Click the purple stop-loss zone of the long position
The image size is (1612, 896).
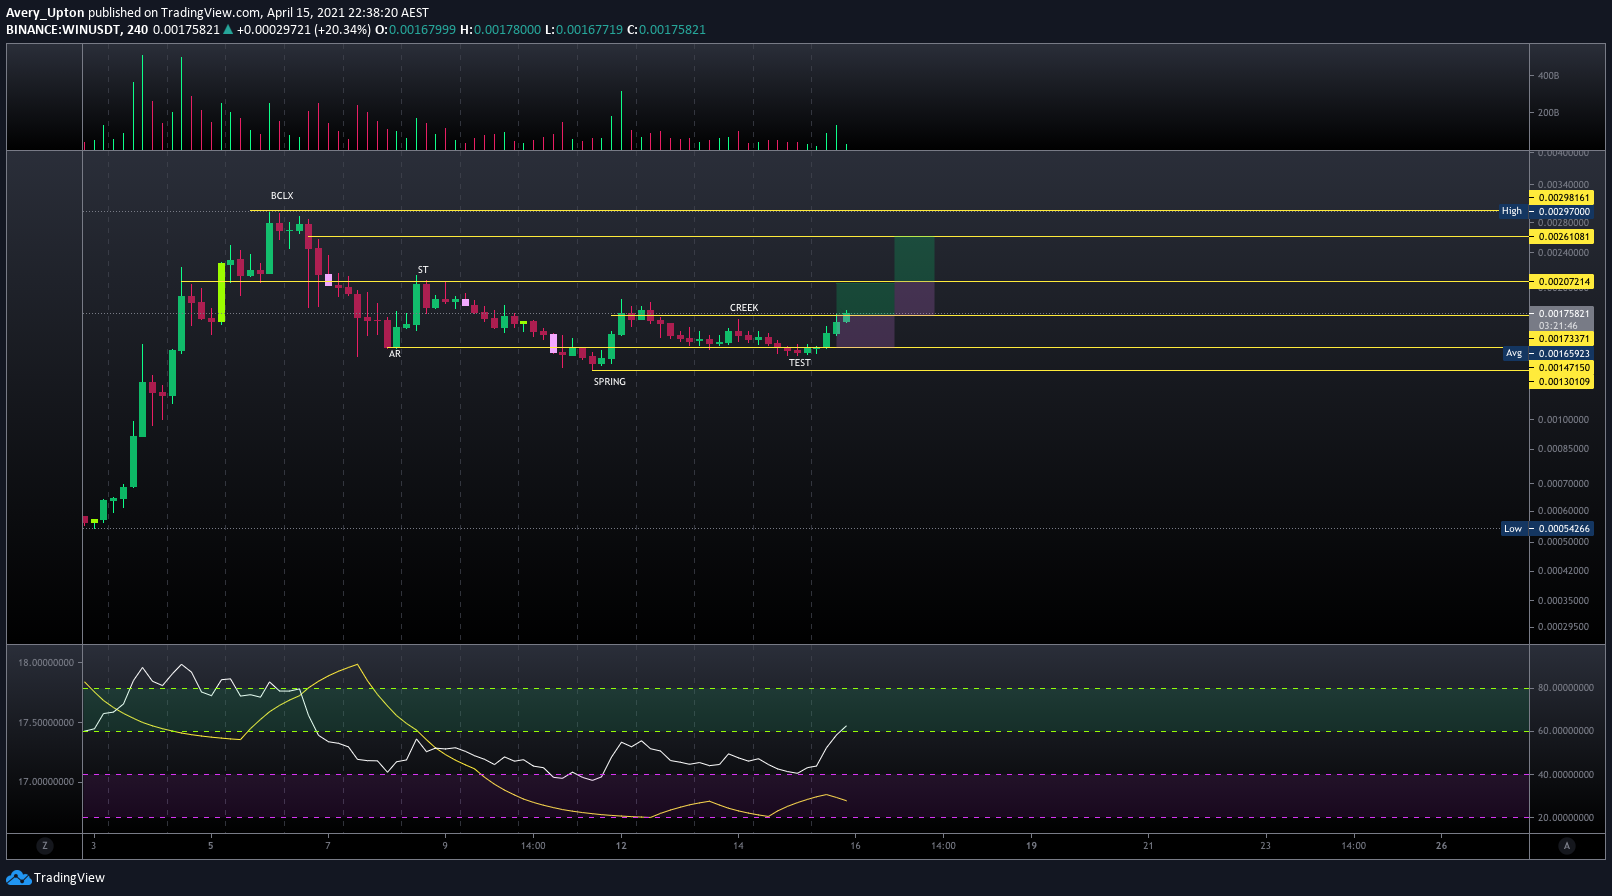tap(865, 331)
